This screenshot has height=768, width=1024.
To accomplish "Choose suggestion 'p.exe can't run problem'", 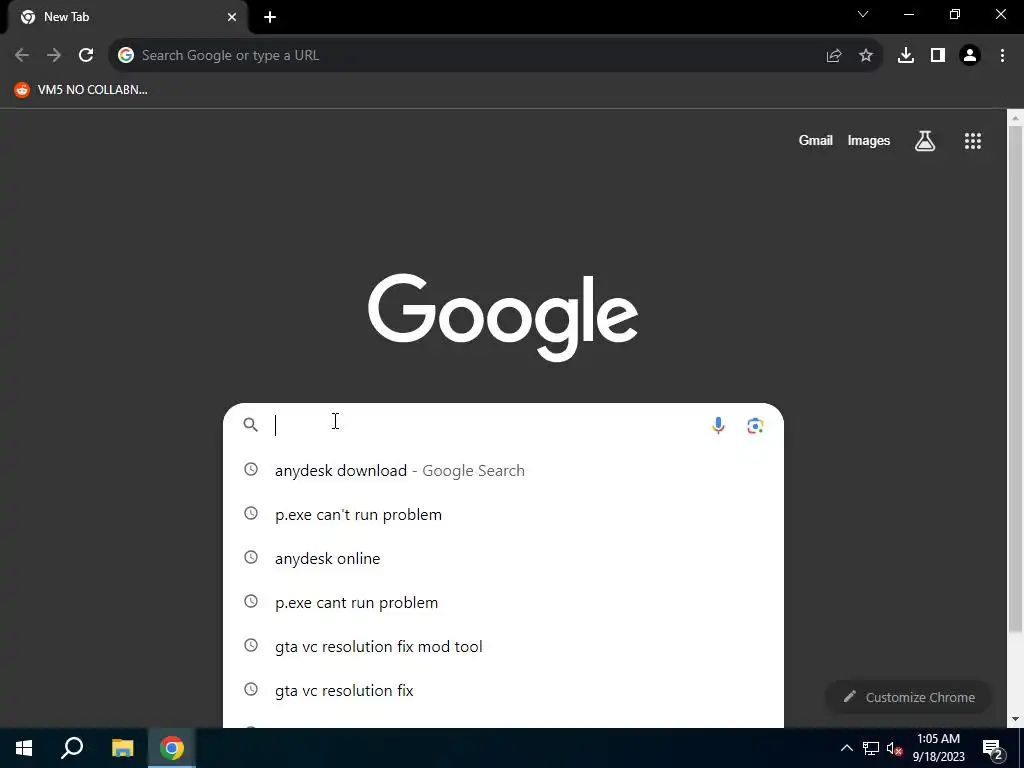I will pos(503,514).
